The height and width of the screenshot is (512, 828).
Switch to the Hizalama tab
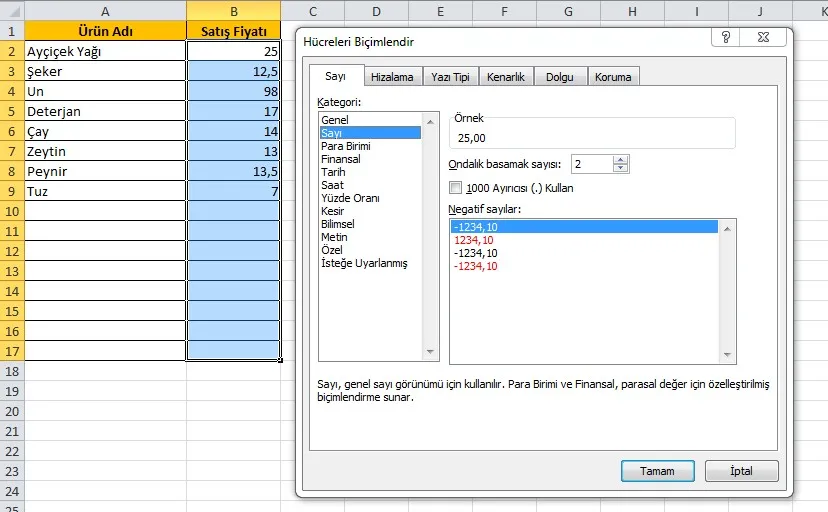[391, 77]
